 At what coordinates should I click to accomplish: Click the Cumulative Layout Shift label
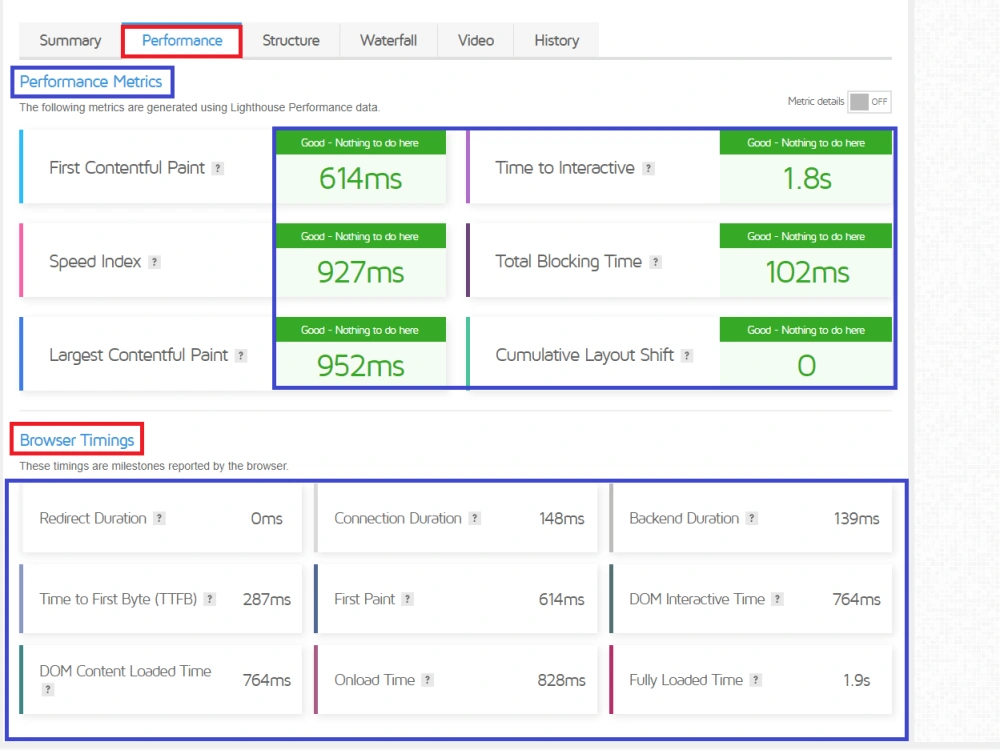(584, 355)
